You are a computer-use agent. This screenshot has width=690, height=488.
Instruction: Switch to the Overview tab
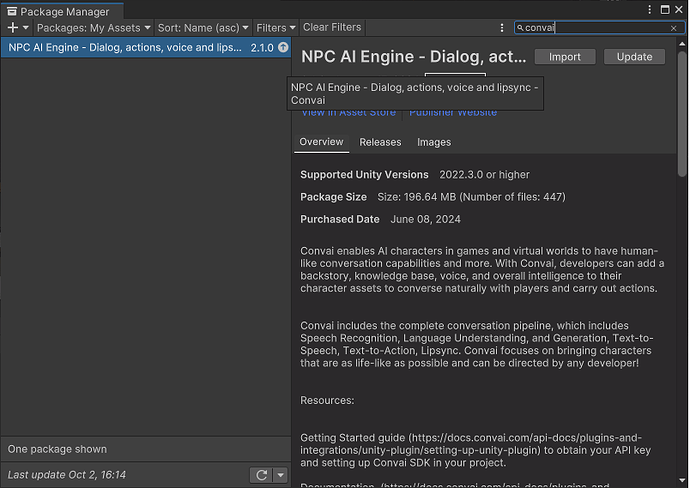[321, 142]
